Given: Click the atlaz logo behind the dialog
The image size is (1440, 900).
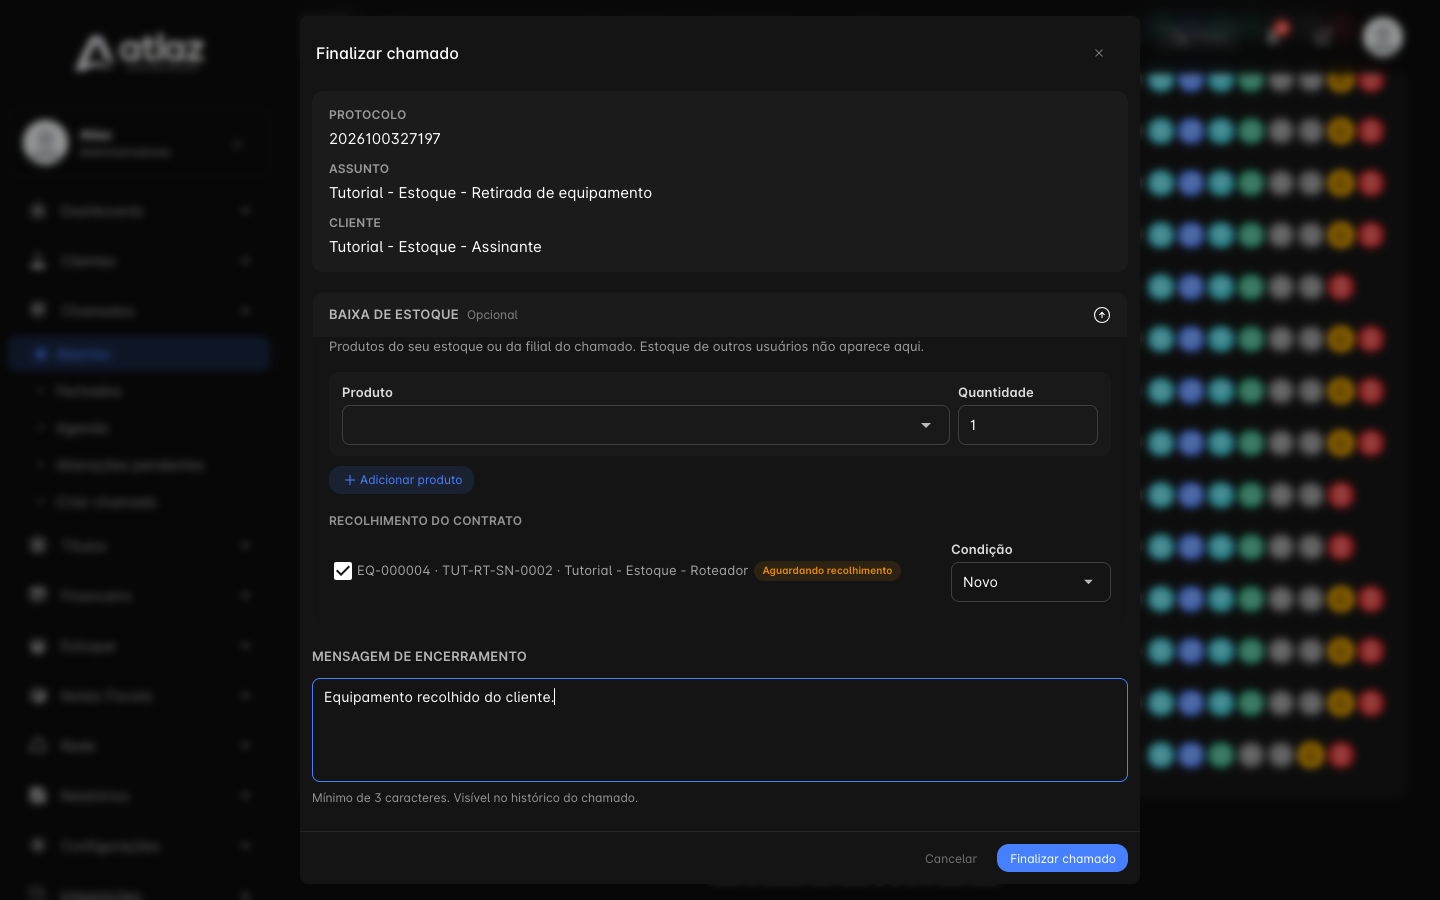Looking at the screenshot, I should (140, 52).
